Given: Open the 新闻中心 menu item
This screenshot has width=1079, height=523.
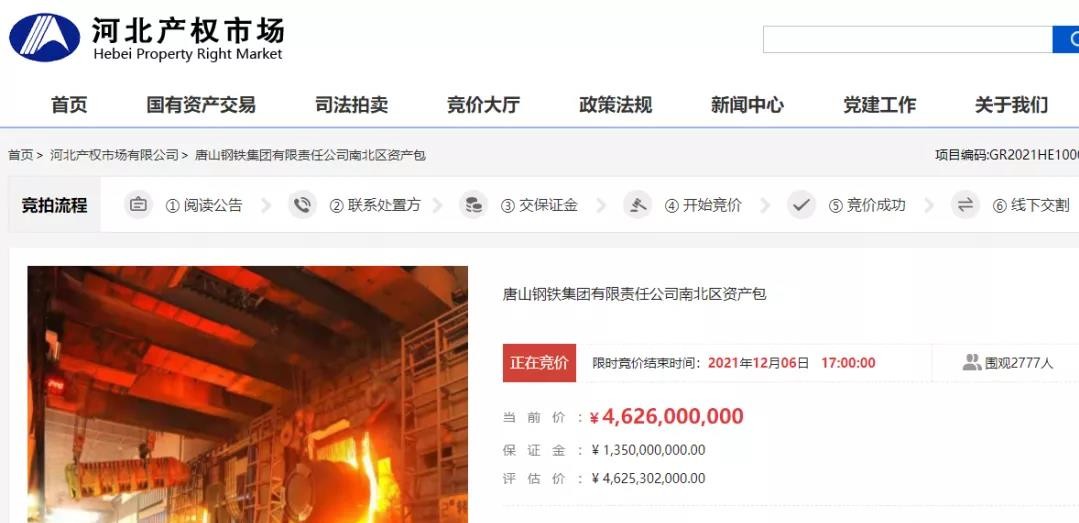Looking at the screenshot, I should 747,105.
